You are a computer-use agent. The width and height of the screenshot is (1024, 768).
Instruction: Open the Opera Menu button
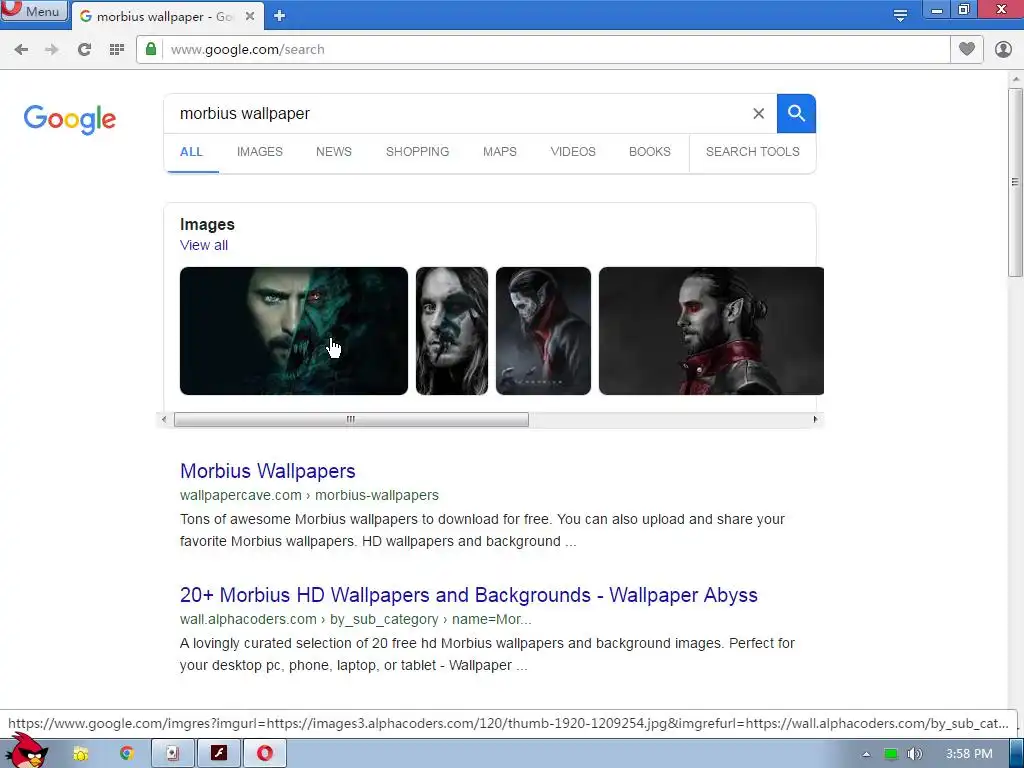point(34,10)
